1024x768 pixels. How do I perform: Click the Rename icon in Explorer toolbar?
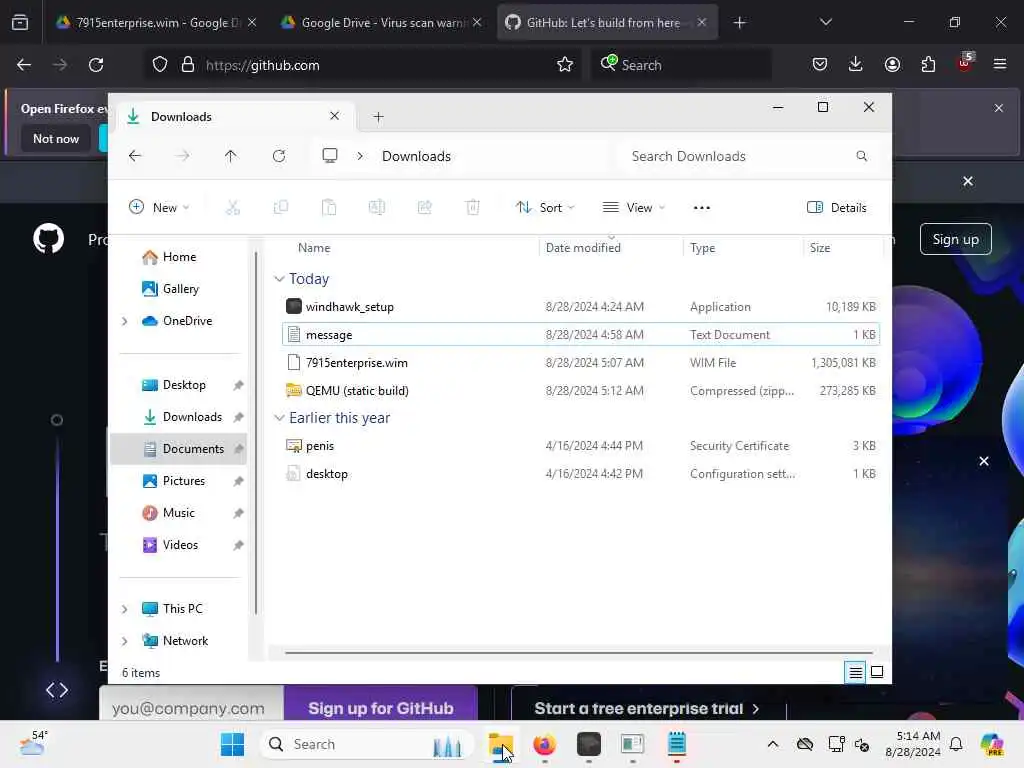377,208
